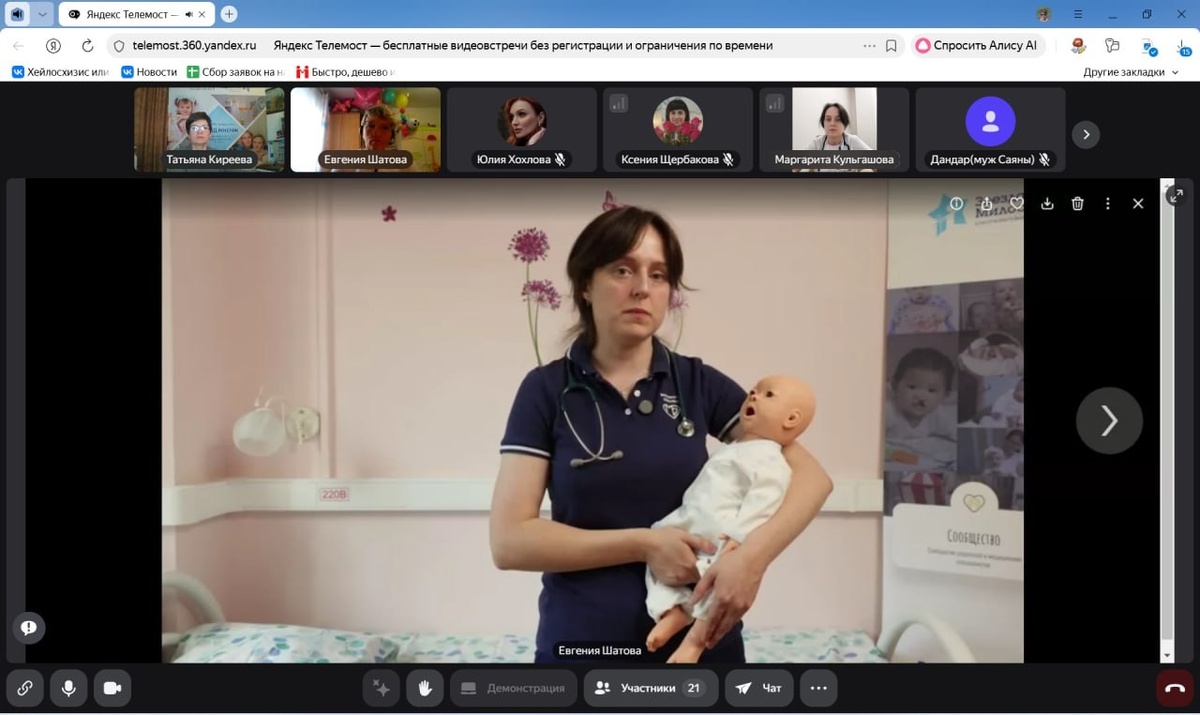The image size is (1200, 715).
Task: Select Евгения Шатова thumbnail in the top strip
Action: coord(365,130)
